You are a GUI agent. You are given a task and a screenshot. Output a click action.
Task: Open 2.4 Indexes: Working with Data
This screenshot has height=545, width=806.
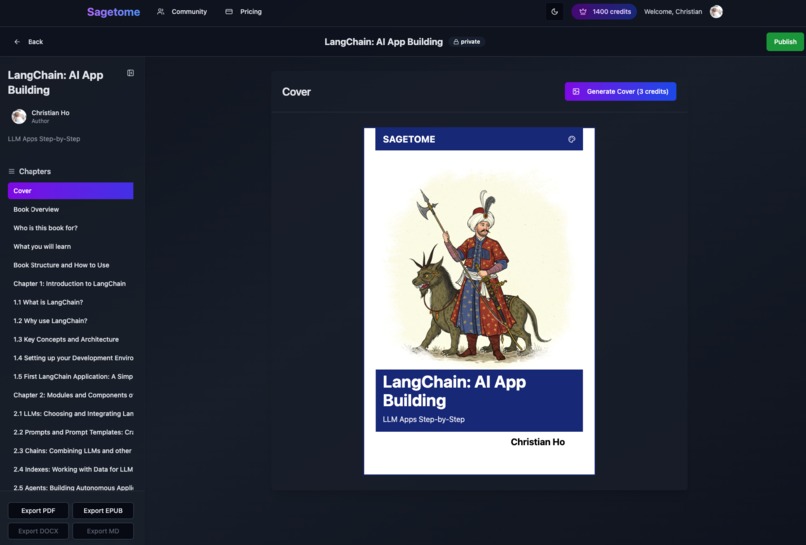pos(70,469)
